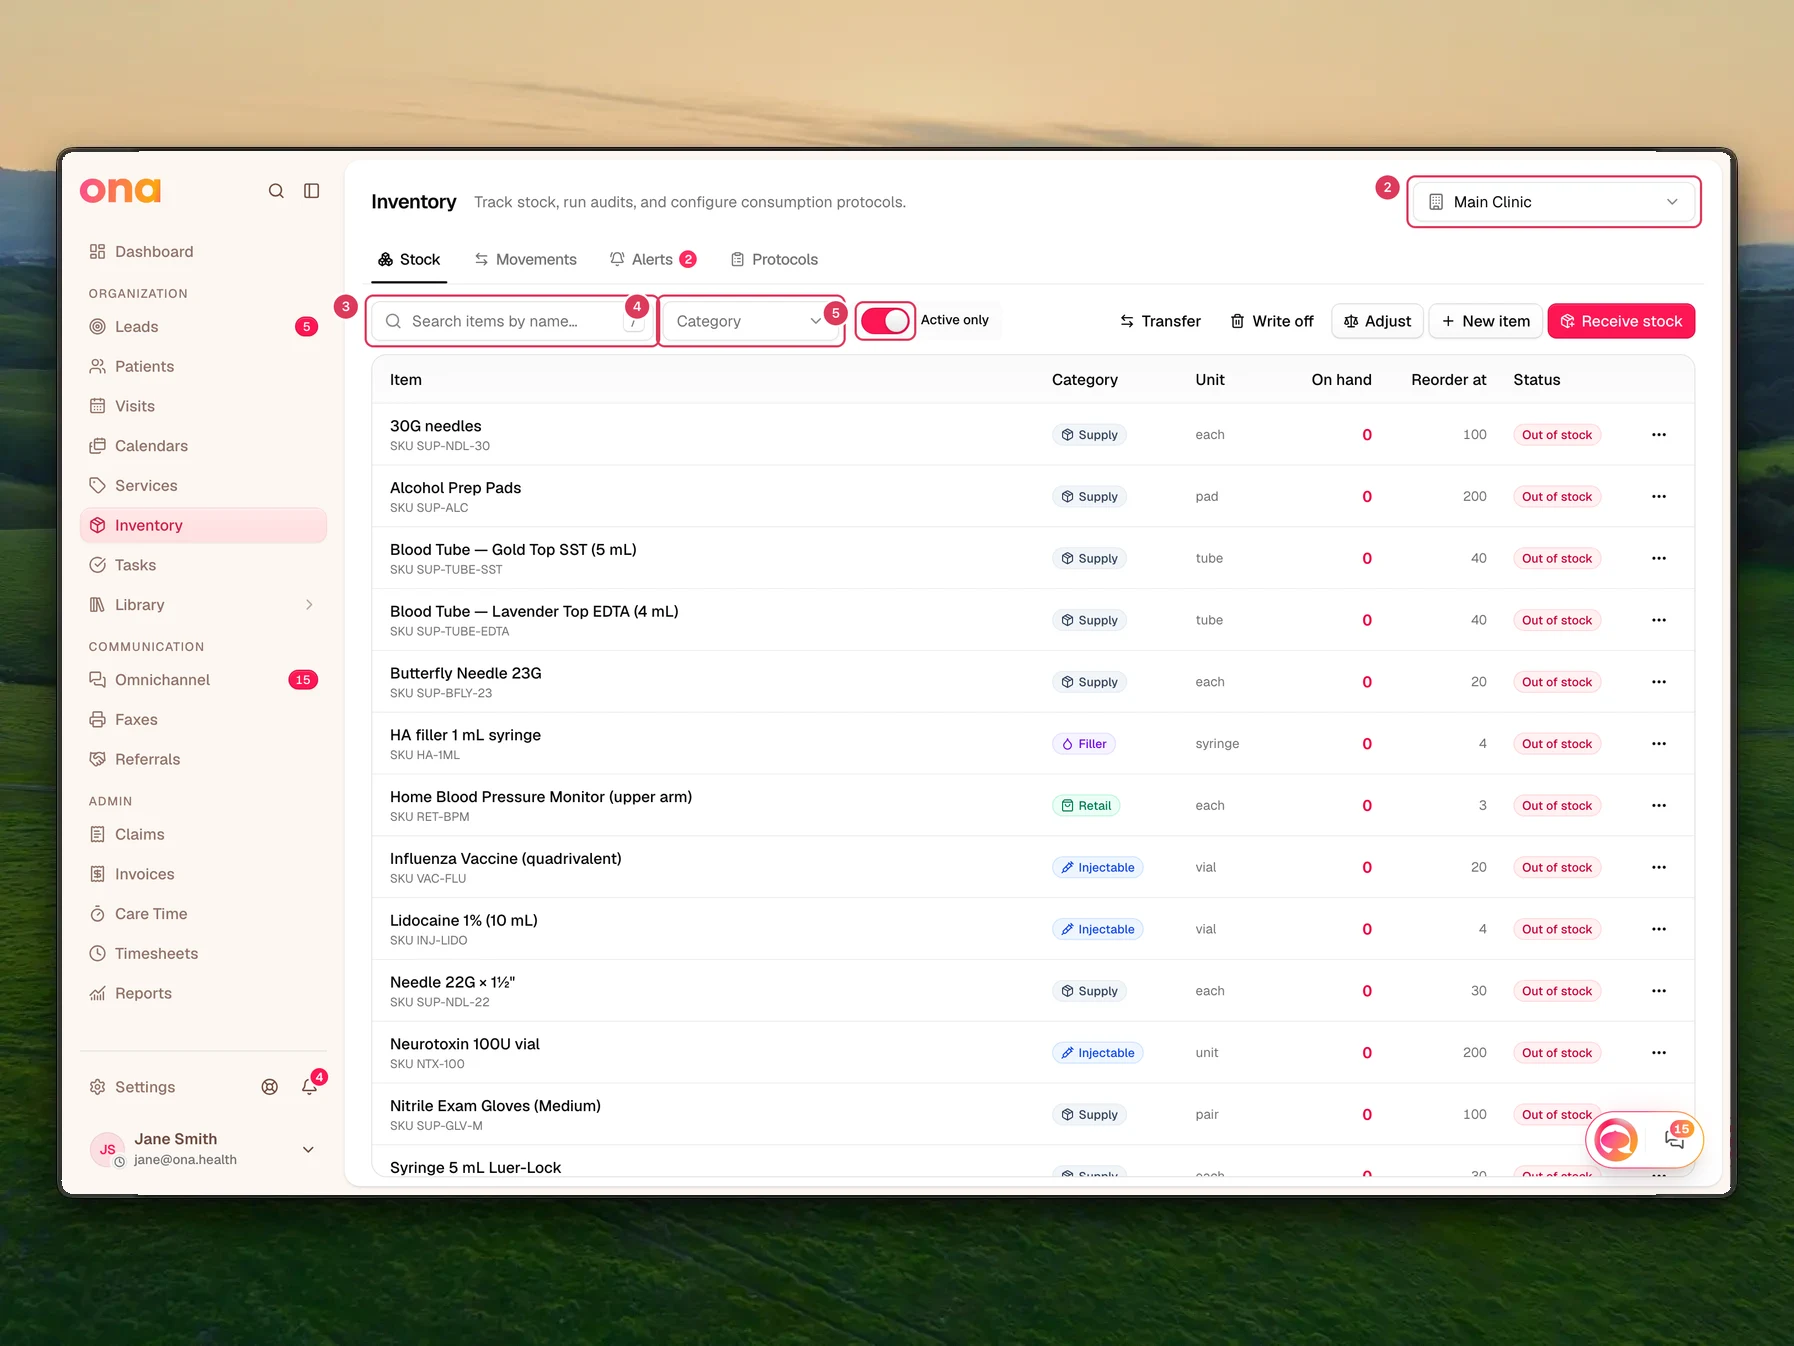Switch to the Movements tab
The height and width of the screenshot is (1346, 1794).
coord(526,260)
